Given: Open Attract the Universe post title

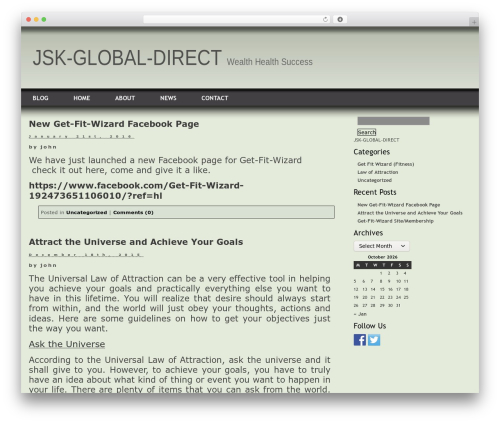Looking at the screenshot, I should 136,242.
